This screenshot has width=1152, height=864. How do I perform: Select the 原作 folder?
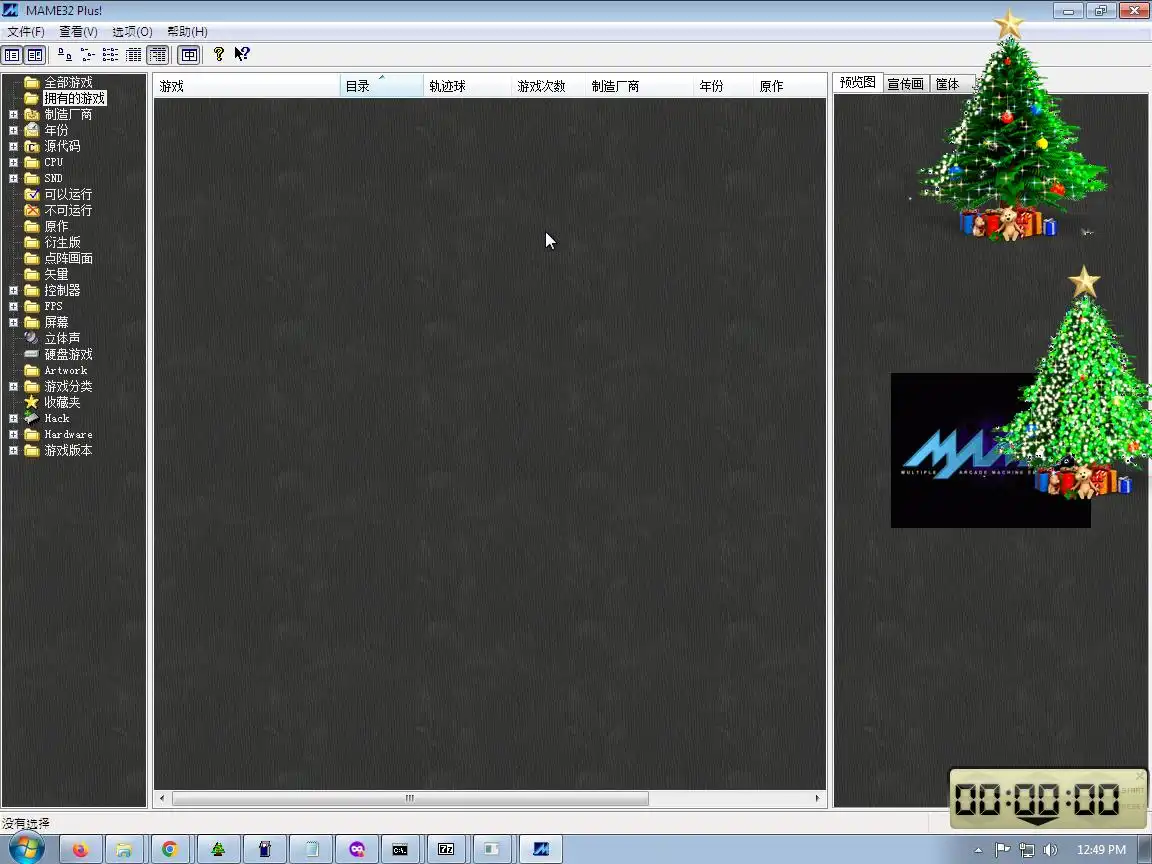click(x=56, y=226)
